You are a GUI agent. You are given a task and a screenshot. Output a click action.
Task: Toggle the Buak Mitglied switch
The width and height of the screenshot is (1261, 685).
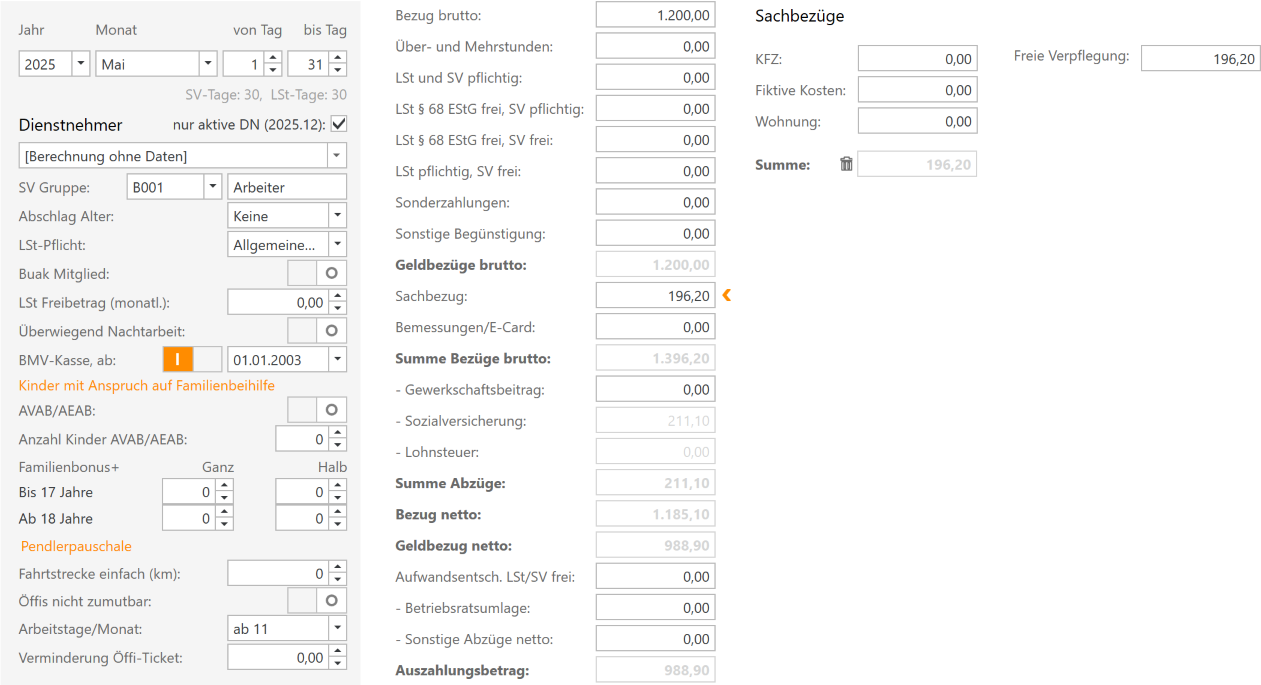317,273
